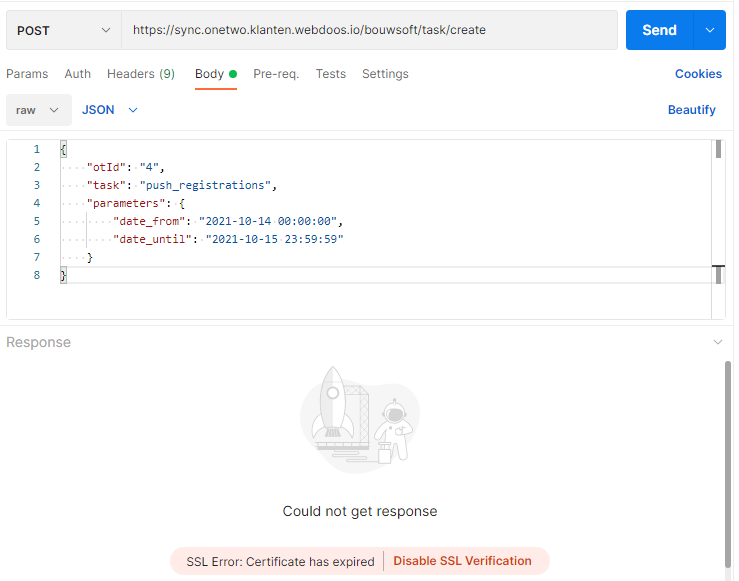Switch to the Params tab
Viewport: 739px width, 581px height.
27,74
